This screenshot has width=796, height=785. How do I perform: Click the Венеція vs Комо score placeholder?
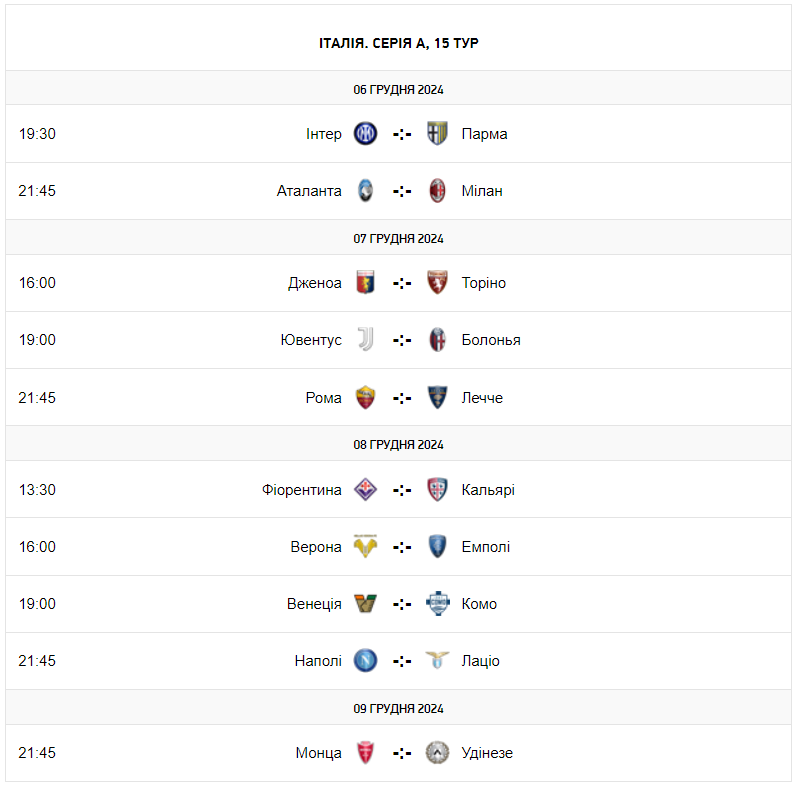point(402,604)
